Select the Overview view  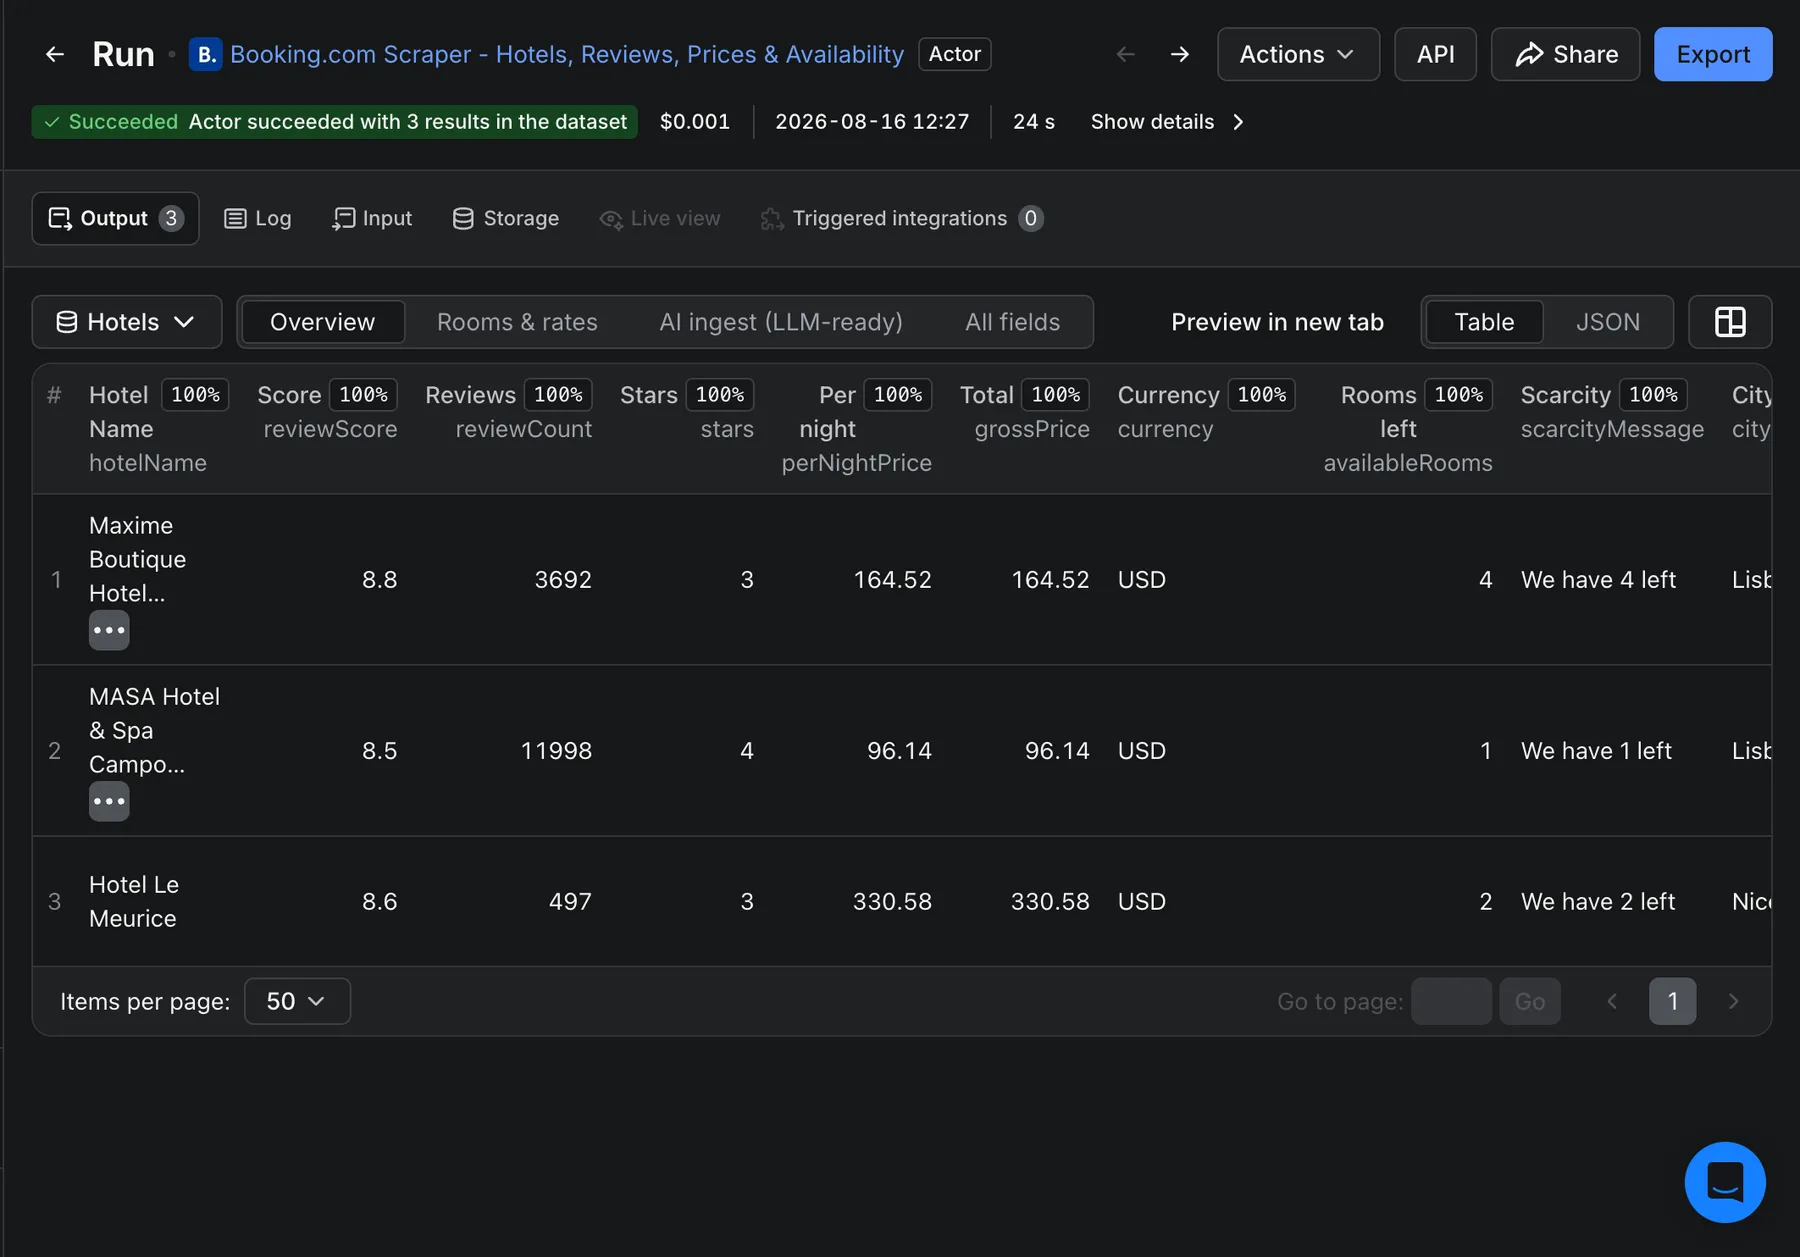(322, 322)
